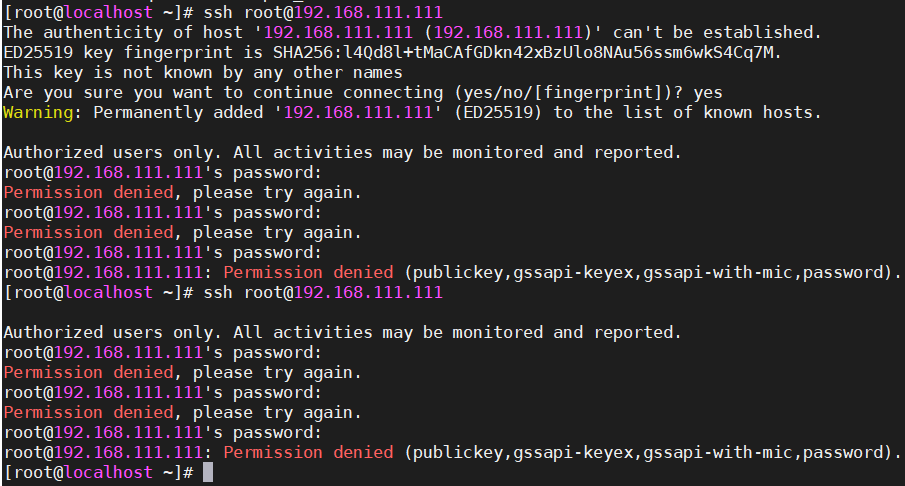
Task: Click the typed "yes" answer
Action: coord(707,92)
